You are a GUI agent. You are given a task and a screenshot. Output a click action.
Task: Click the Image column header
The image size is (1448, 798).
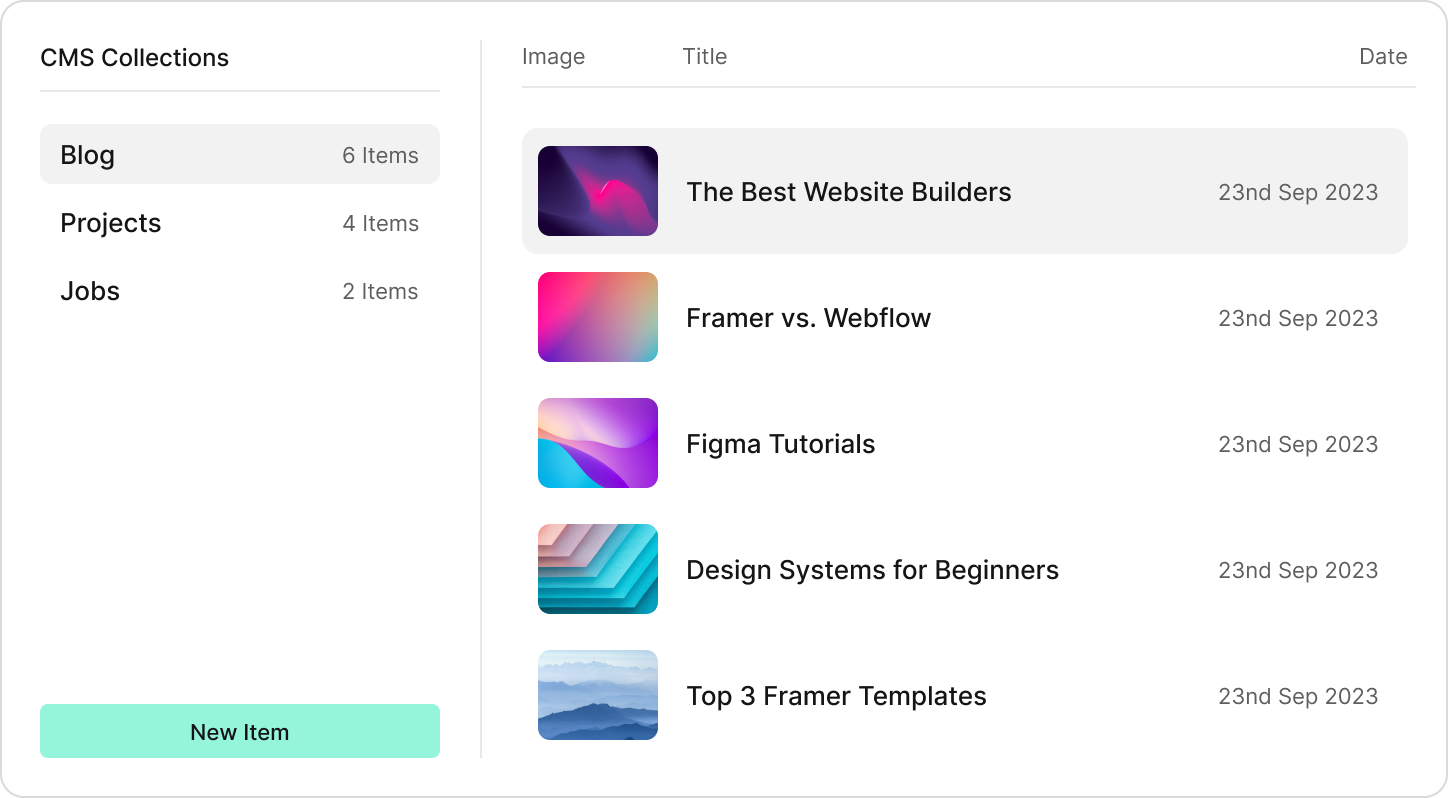coord(553,57)
